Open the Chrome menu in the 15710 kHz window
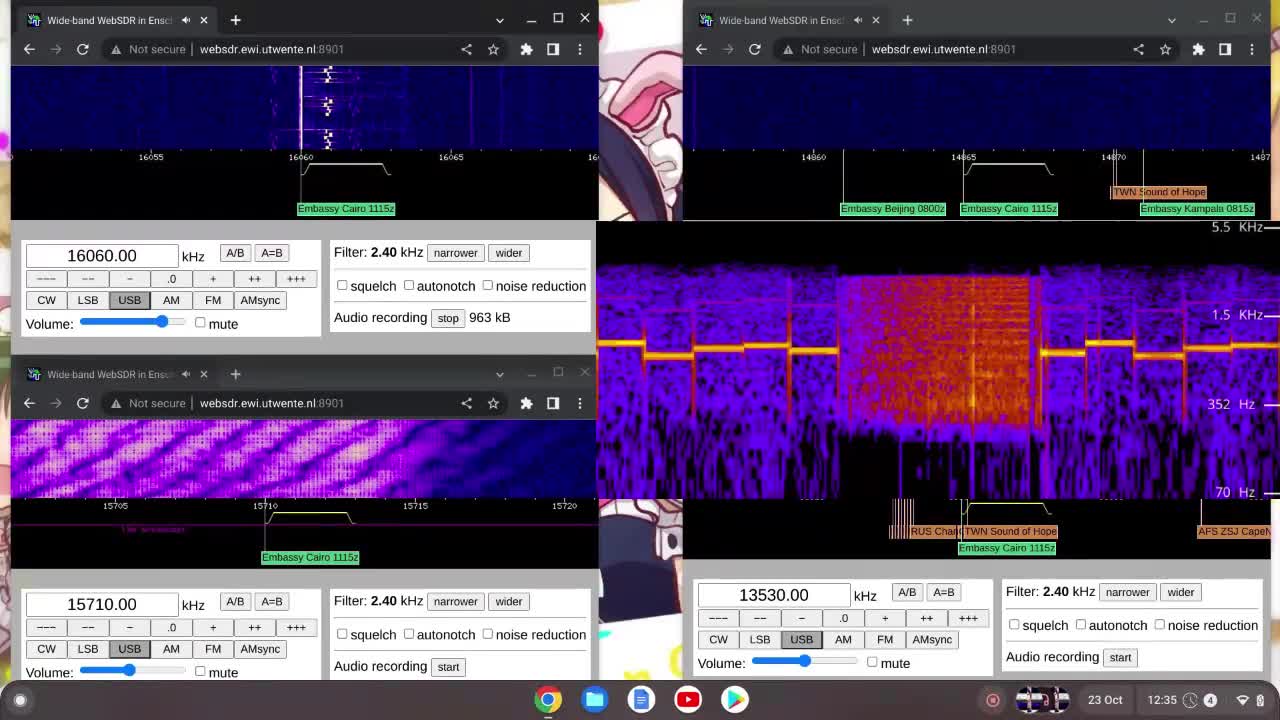The height and width of the screenshot is (720, 1280). (x=580, y=403)
